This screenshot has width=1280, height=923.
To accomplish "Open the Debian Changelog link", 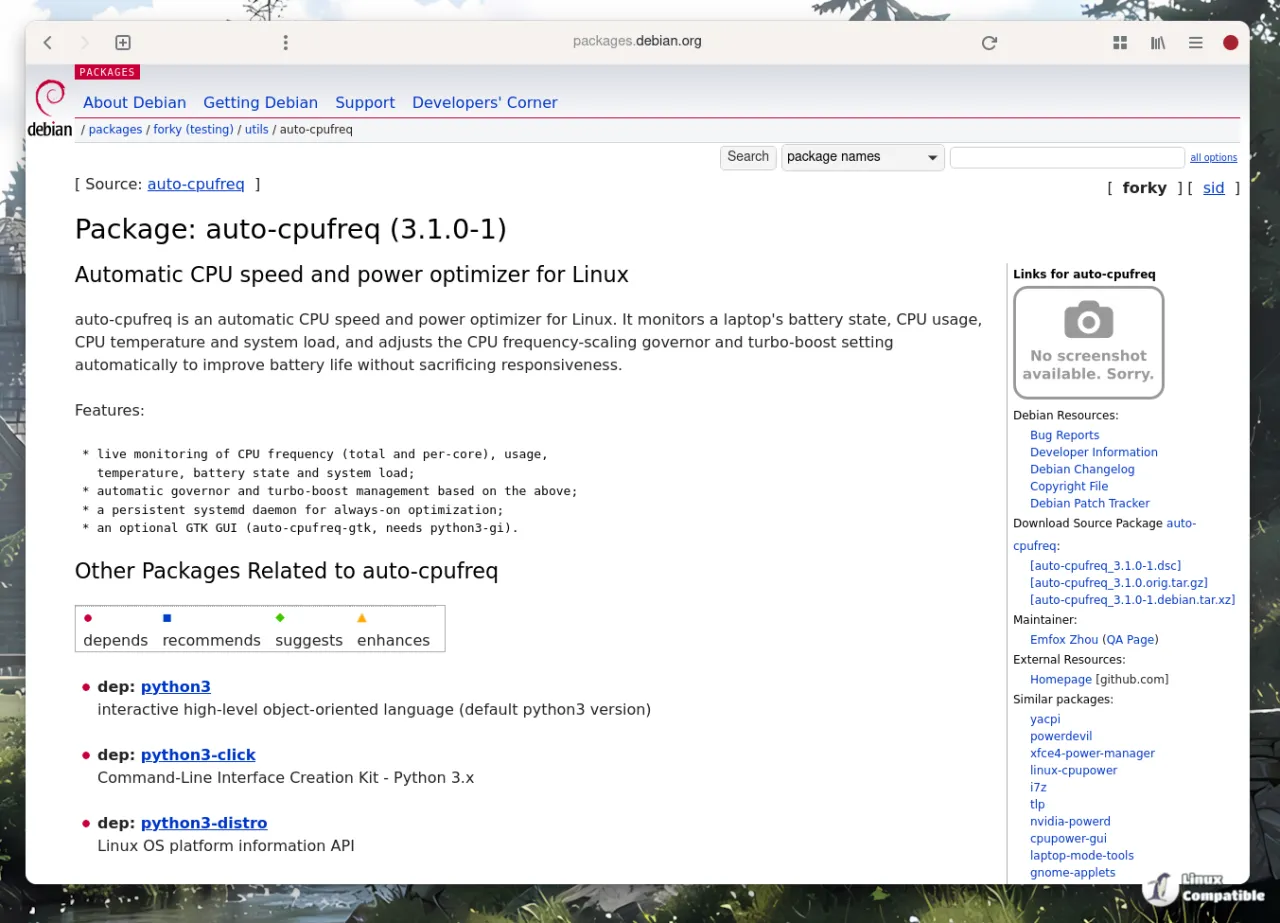I will pos(1082,469).
